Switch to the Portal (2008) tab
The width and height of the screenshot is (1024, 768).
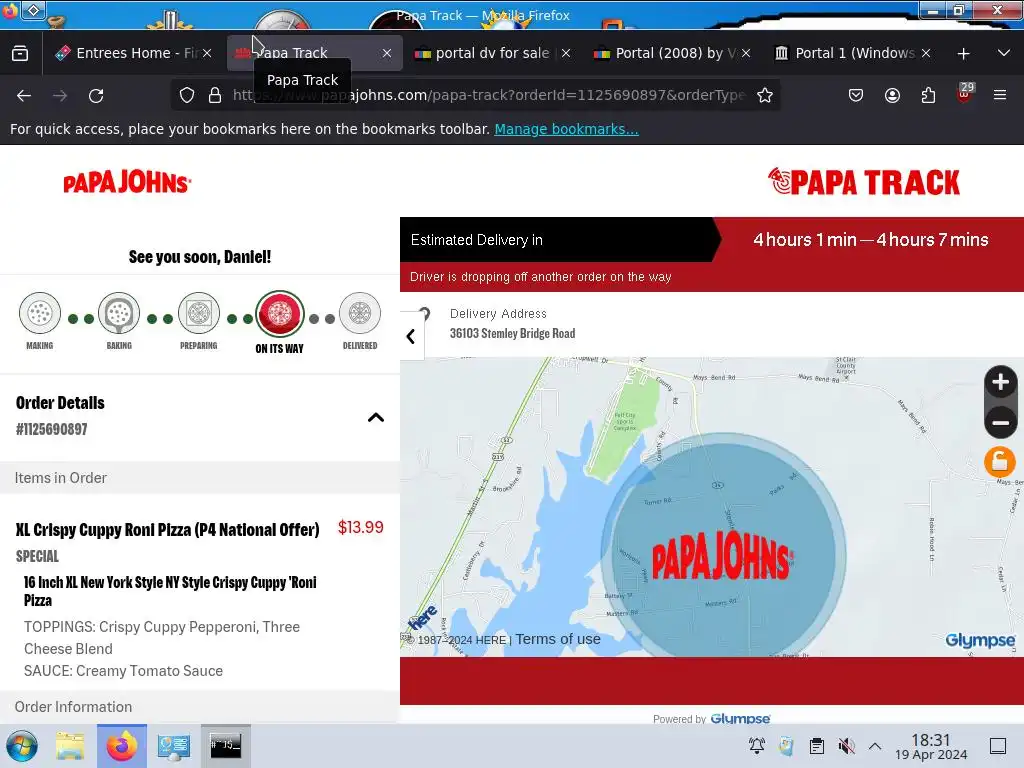point(673,53)
